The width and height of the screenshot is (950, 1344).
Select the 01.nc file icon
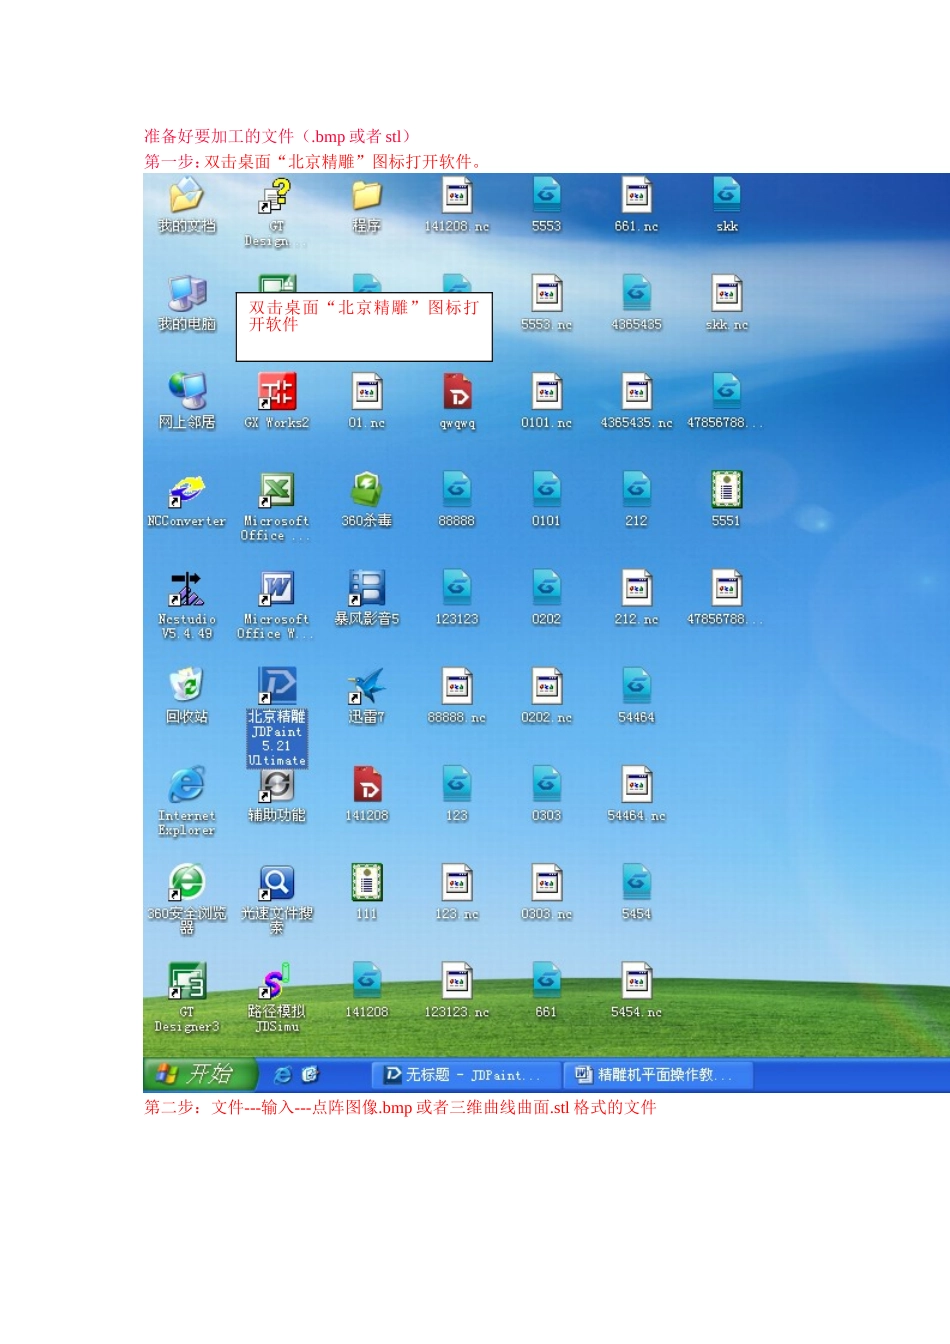pyautogui.click(x=367, y=401)
